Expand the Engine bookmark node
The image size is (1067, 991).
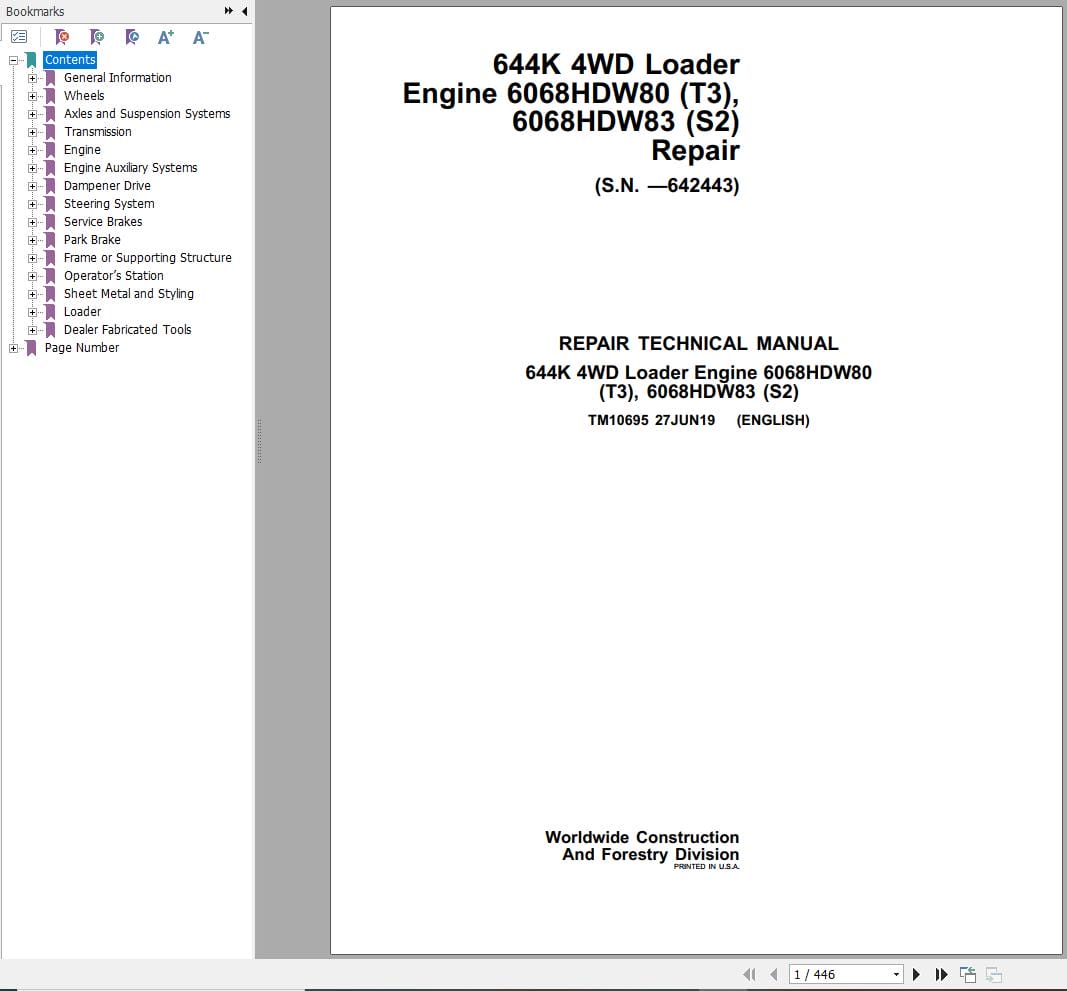pos(32,150)
